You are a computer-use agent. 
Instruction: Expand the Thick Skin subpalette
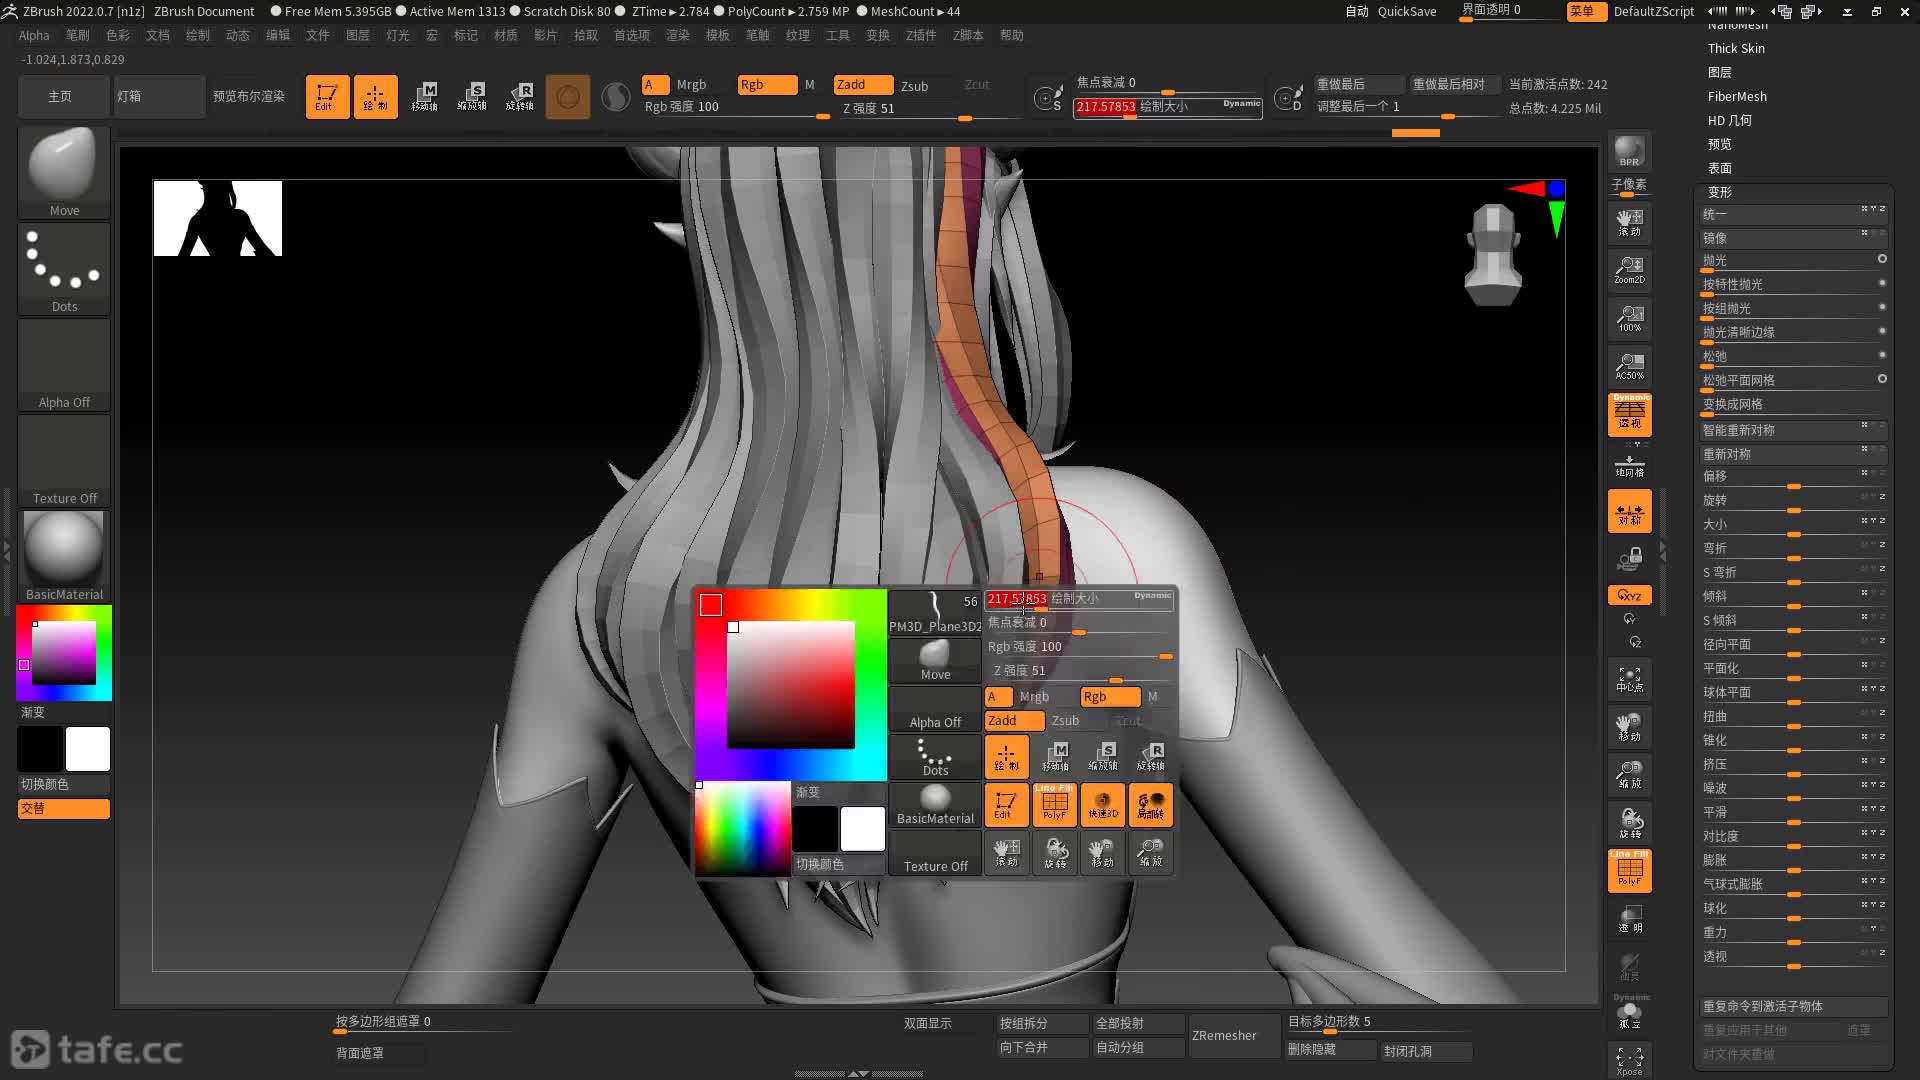1736,48
